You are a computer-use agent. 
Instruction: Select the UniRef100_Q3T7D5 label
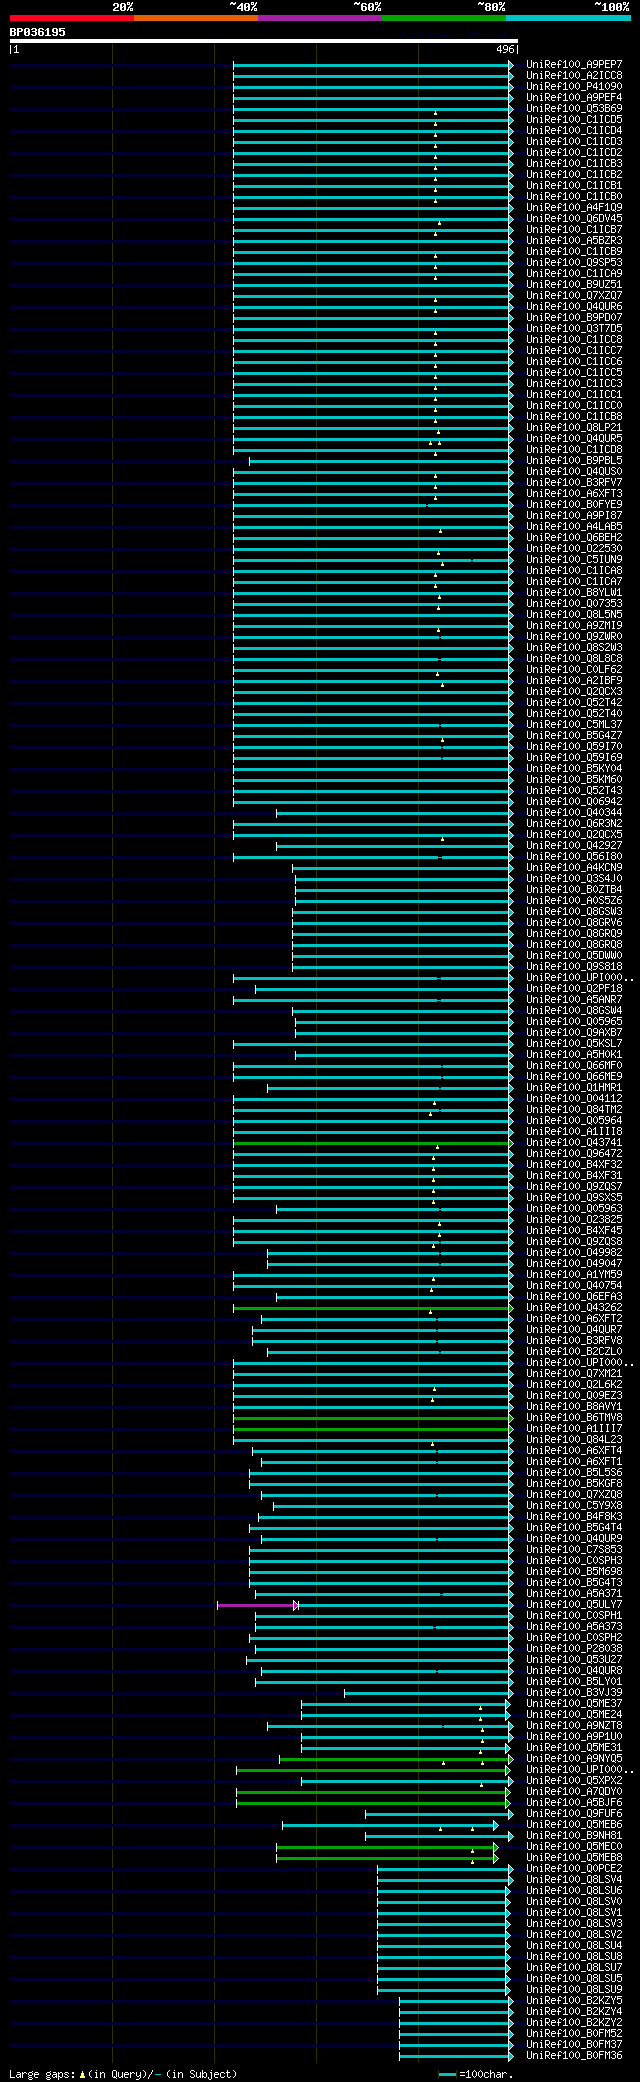[574, 328]
